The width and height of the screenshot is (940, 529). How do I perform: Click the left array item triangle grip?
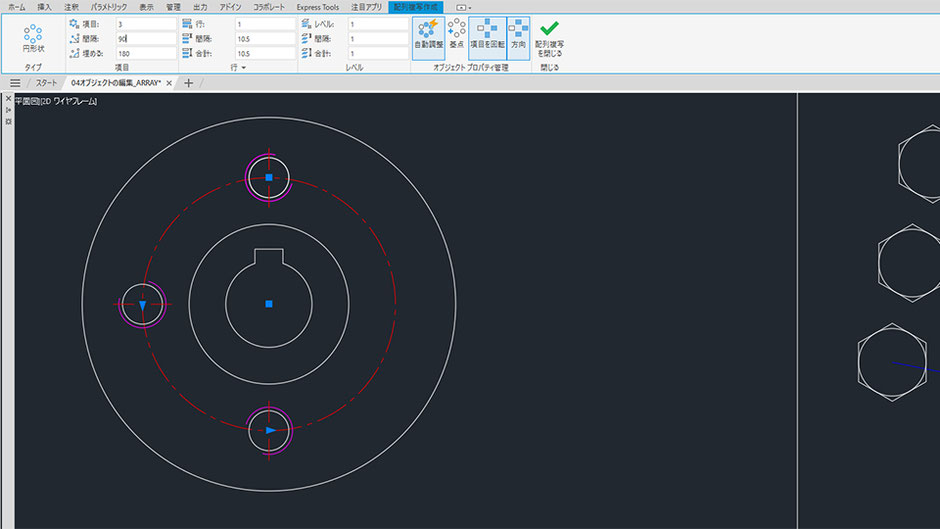(143, 305)
